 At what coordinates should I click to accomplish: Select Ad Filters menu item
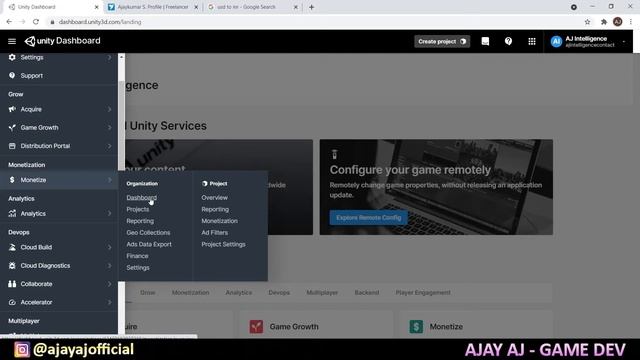[x=214, y=232]
